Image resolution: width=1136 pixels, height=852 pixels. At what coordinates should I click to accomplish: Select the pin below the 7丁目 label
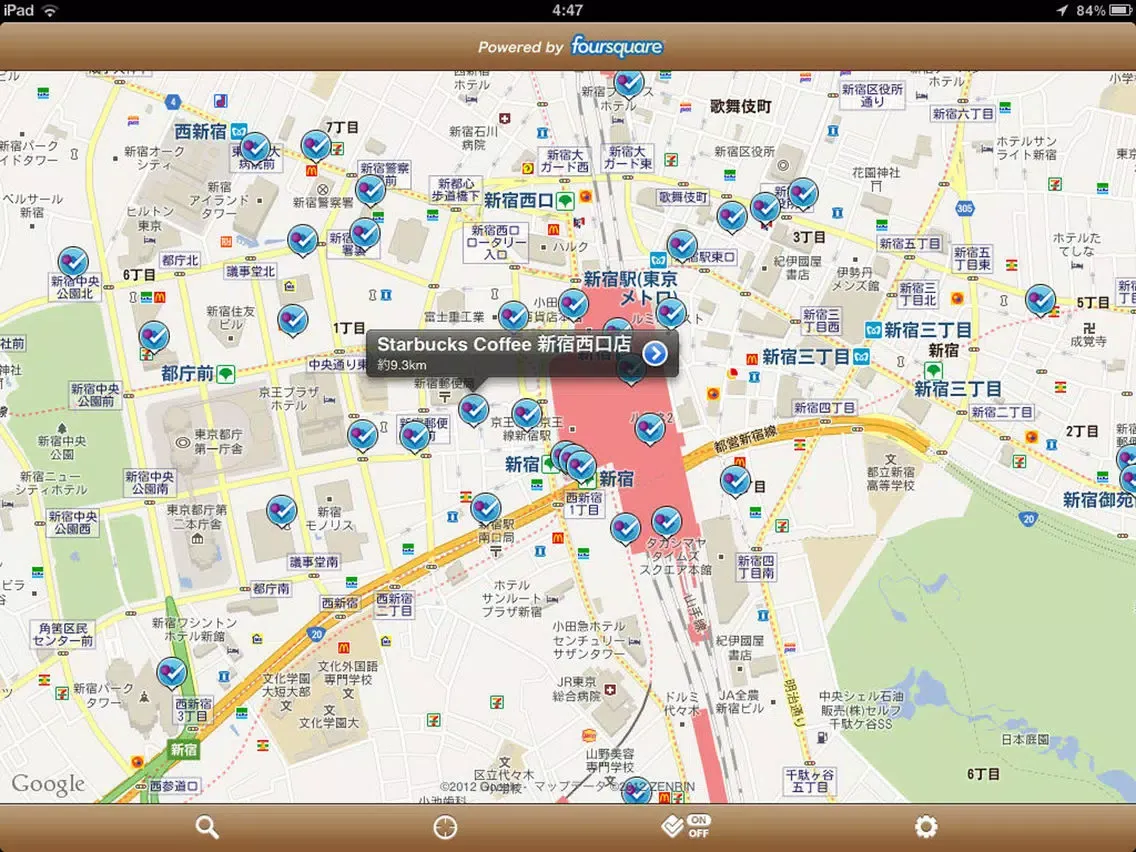315,147
